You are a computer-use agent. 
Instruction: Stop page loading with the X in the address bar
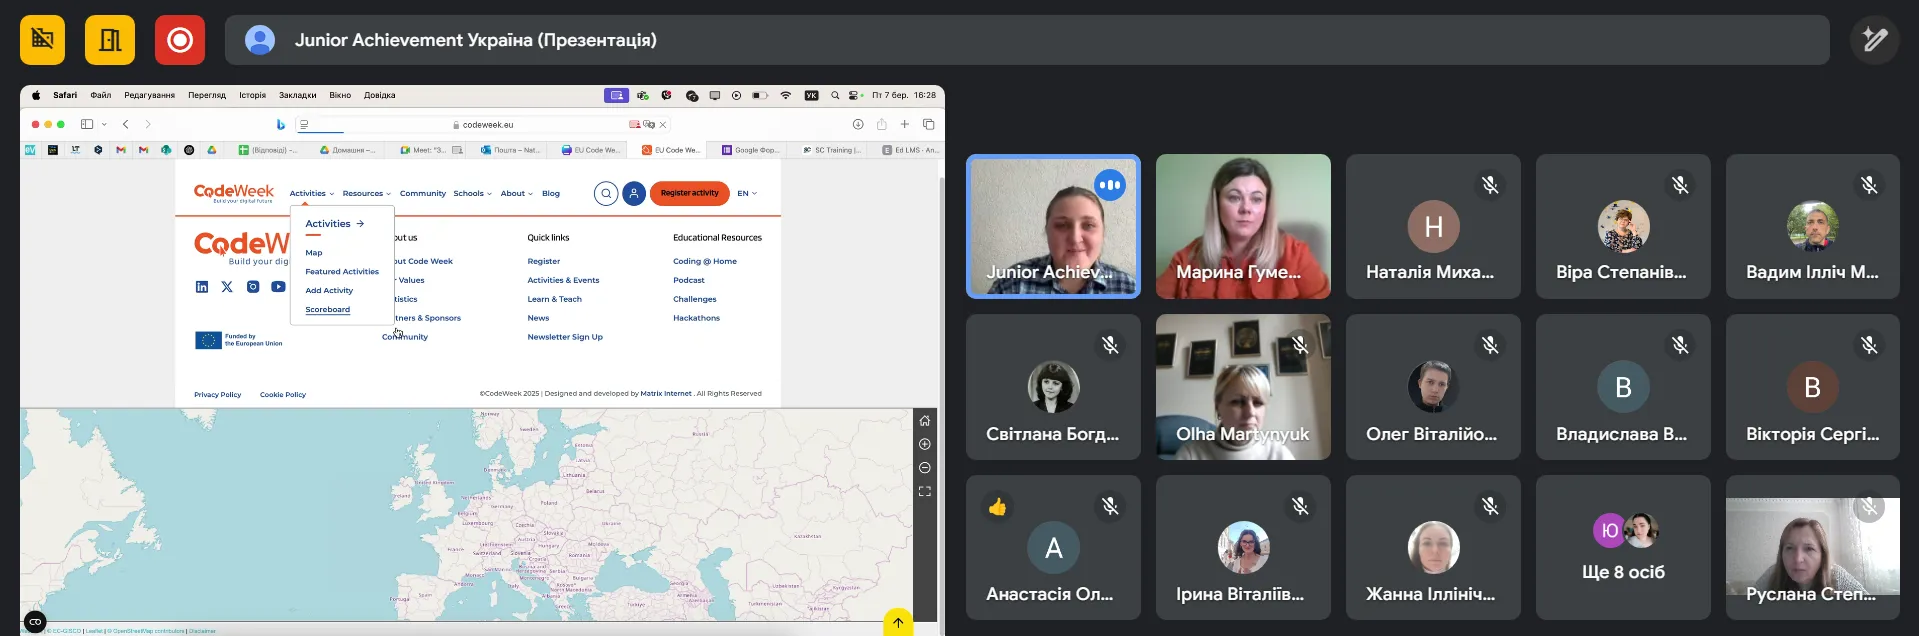(663, 124)
